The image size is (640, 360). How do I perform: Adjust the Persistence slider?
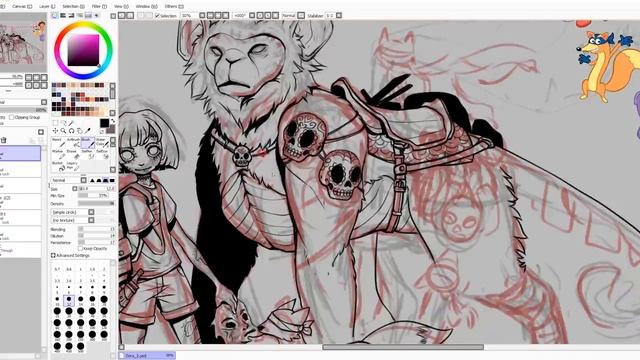click(96, 242)
